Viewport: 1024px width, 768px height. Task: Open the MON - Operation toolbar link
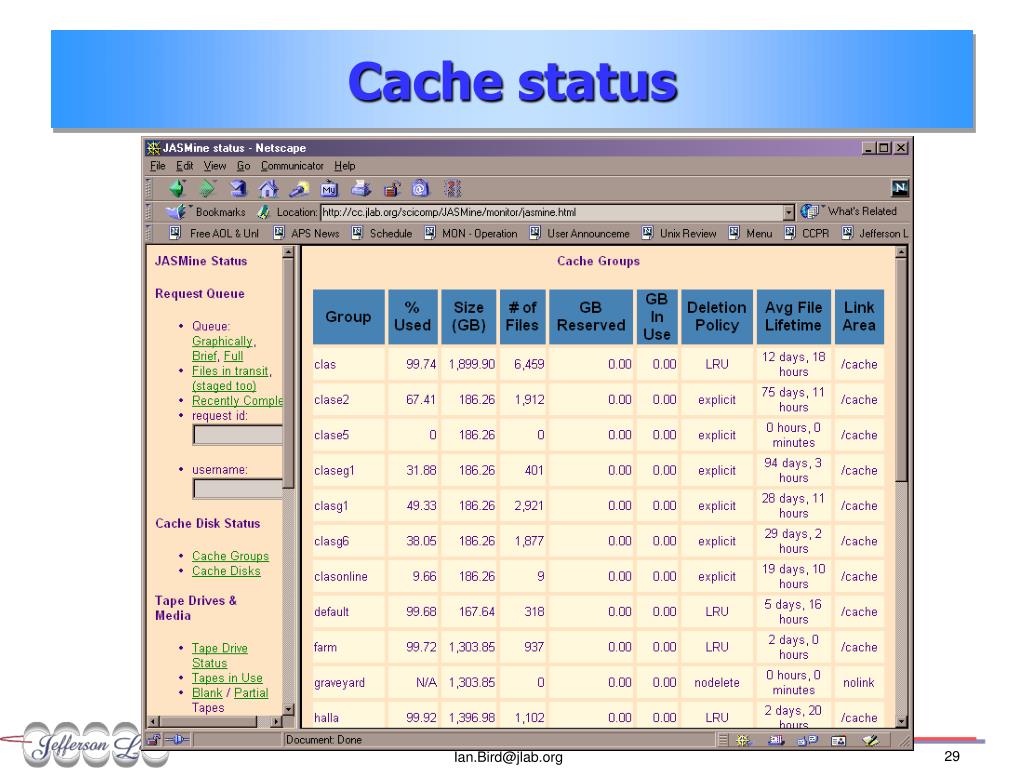point(479,233)
